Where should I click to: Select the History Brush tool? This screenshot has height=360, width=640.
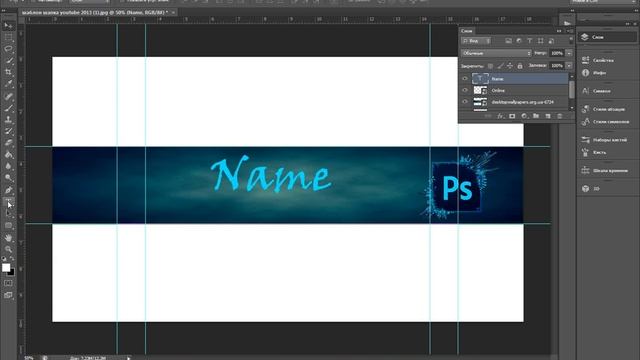[8, 131]
